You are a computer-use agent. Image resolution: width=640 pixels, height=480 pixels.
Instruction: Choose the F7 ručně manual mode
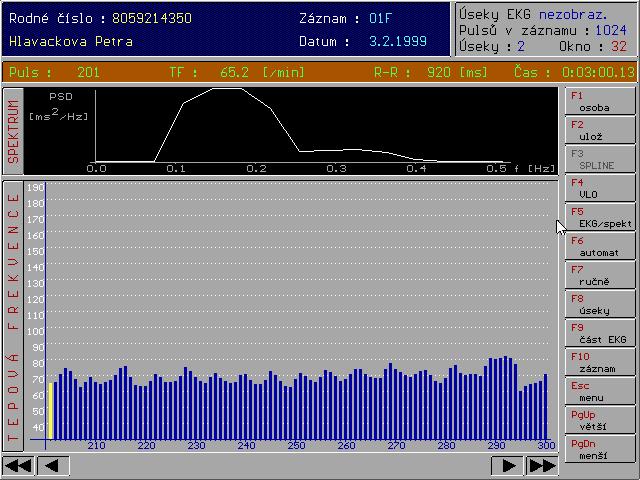(600, 275)
